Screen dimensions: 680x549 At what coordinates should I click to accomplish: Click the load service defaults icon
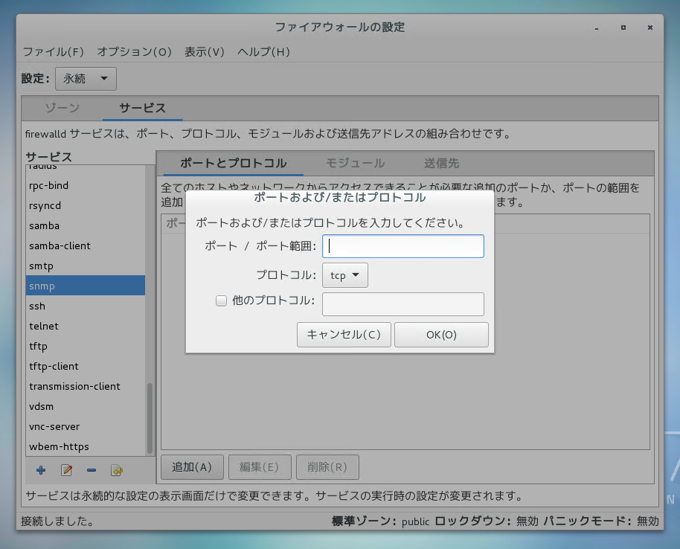coord(117,470)
